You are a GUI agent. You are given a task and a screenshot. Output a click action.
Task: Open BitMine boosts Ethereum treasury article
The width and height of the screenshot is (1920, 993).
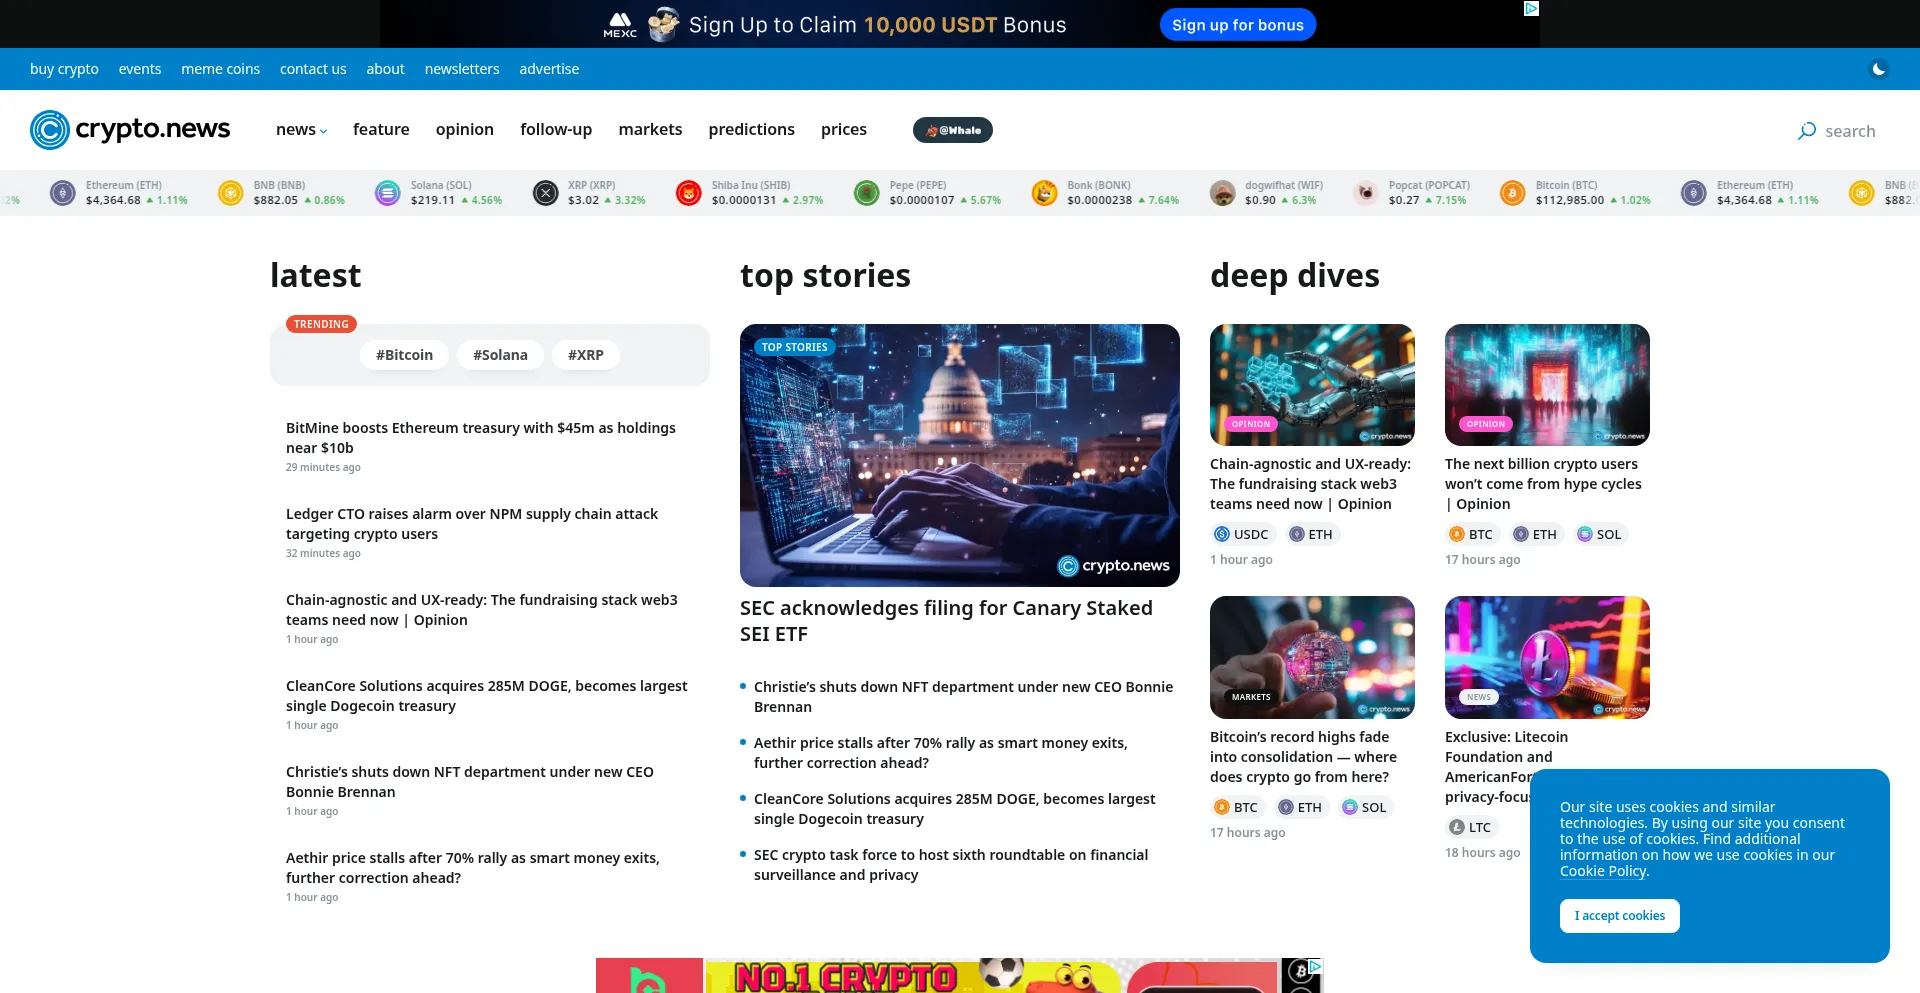coord(481,438)
